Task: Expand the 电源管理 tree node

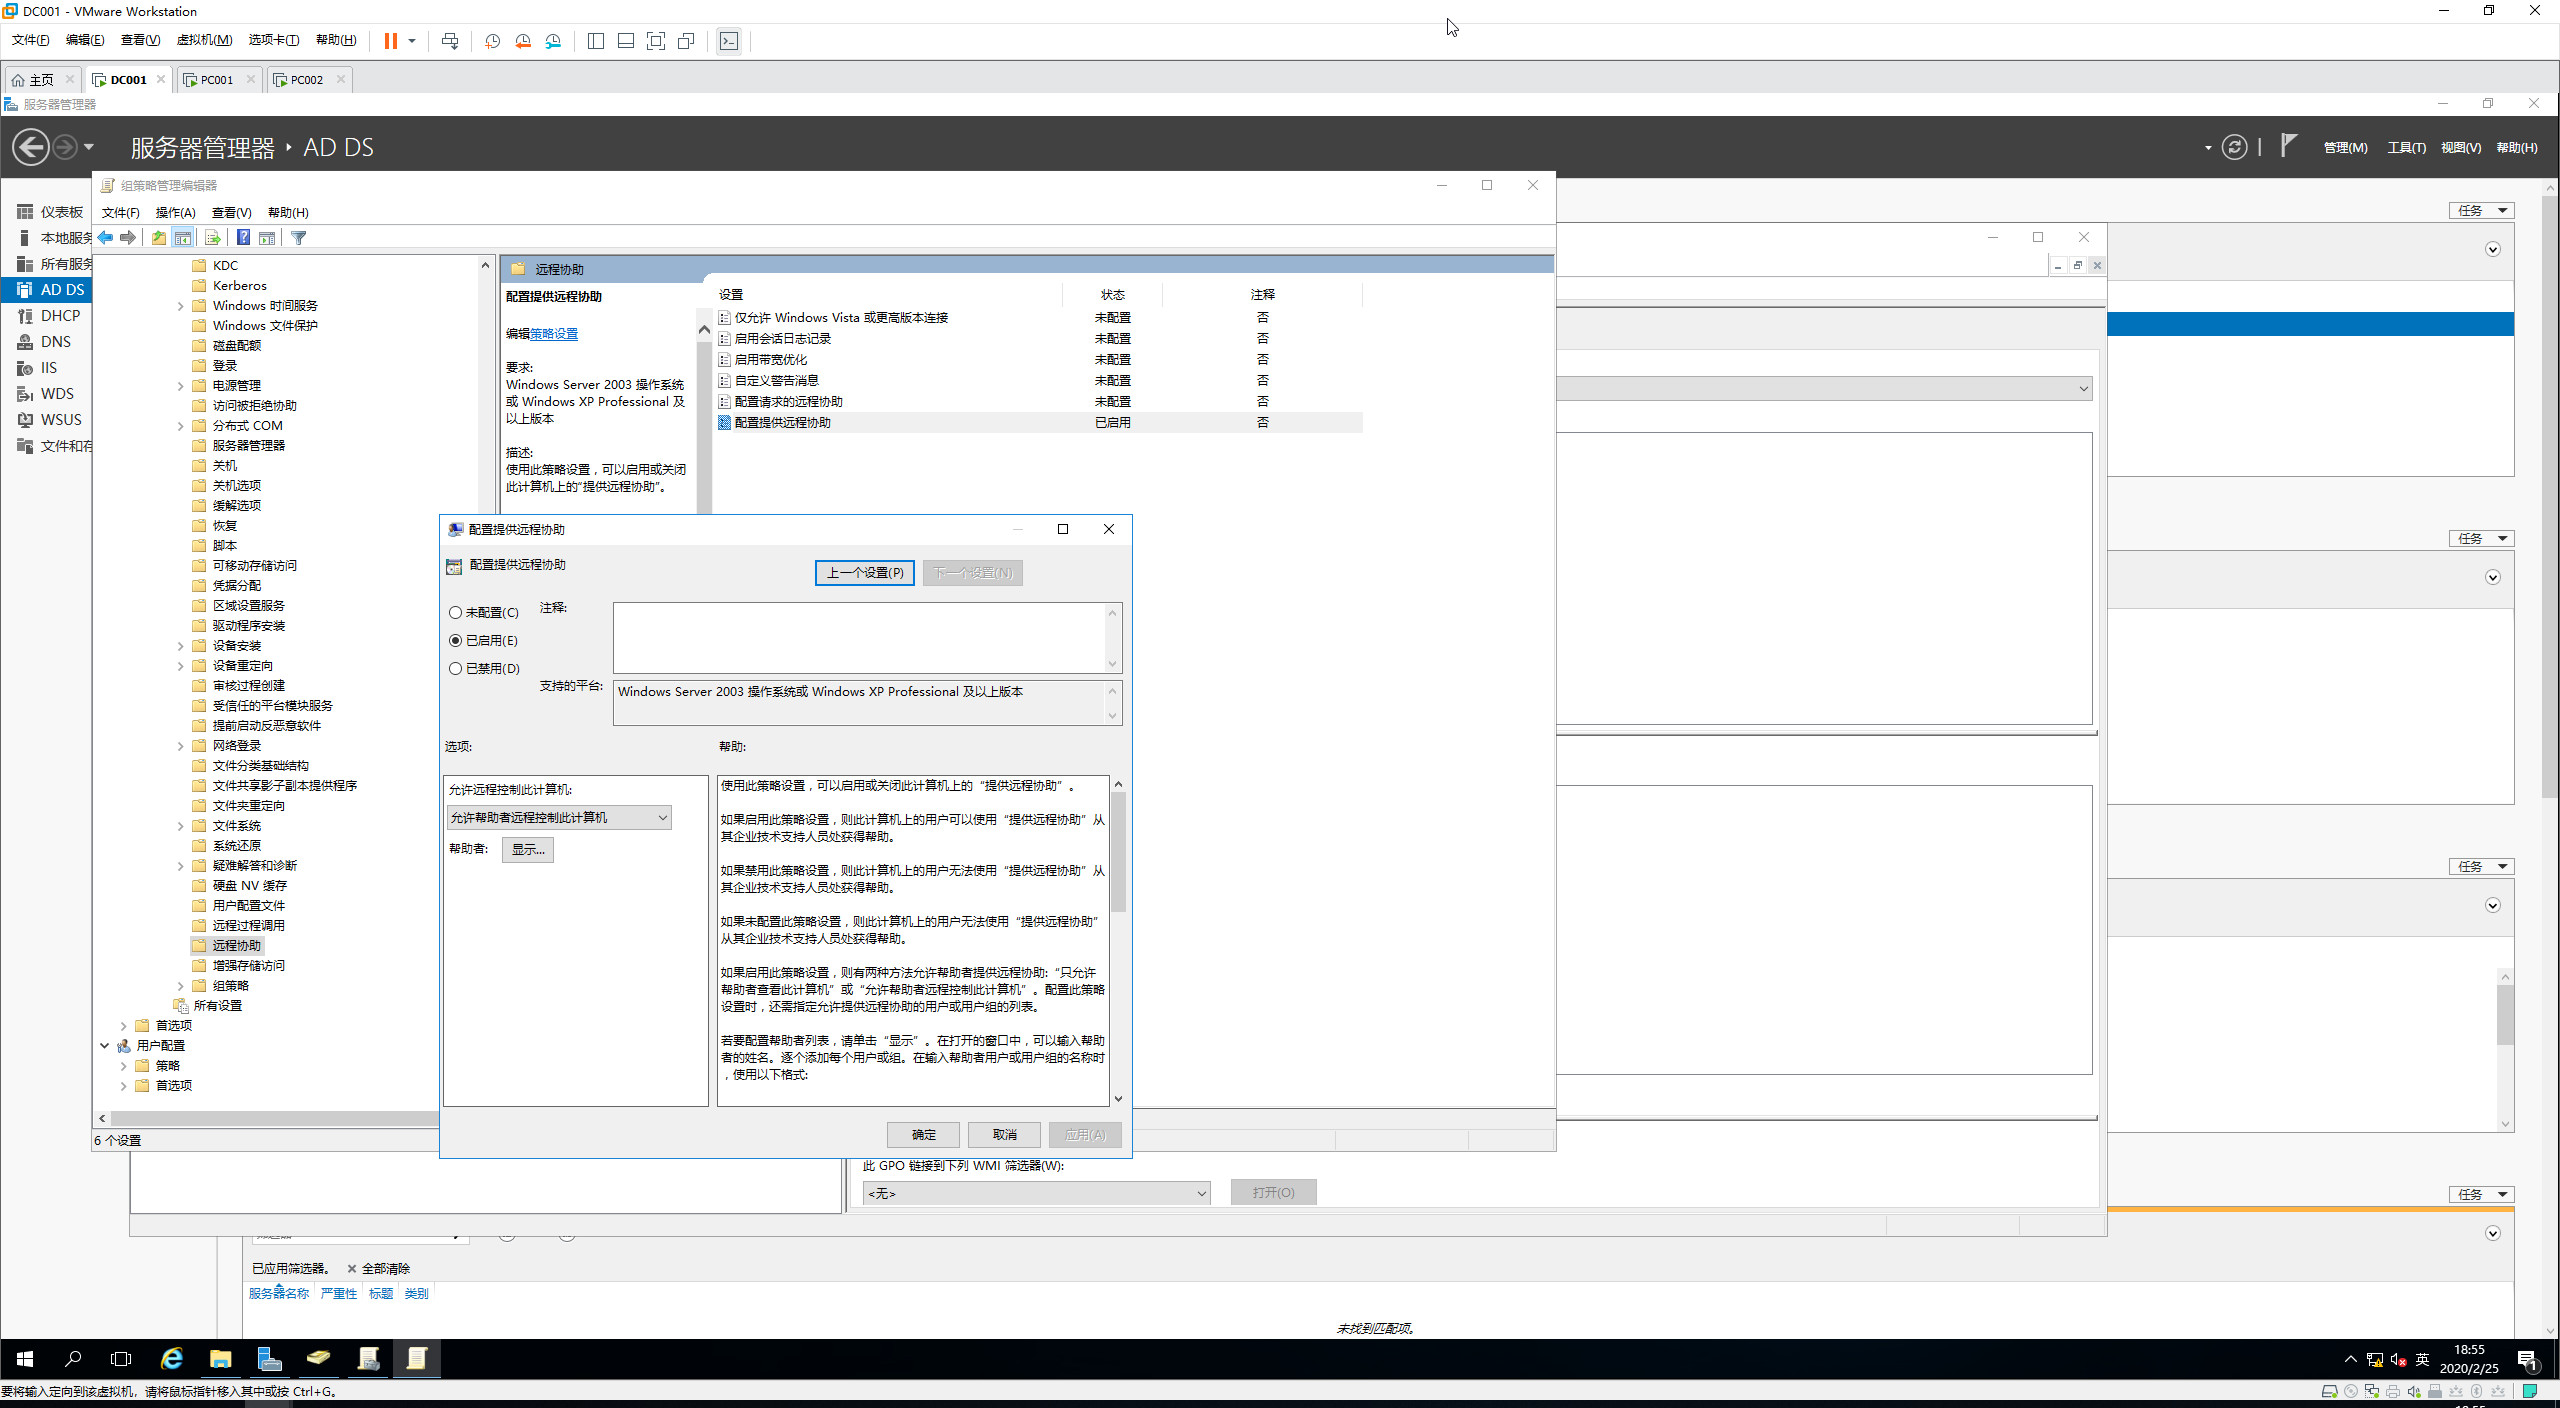Action: pyautogui.click(x=181, y=385)
